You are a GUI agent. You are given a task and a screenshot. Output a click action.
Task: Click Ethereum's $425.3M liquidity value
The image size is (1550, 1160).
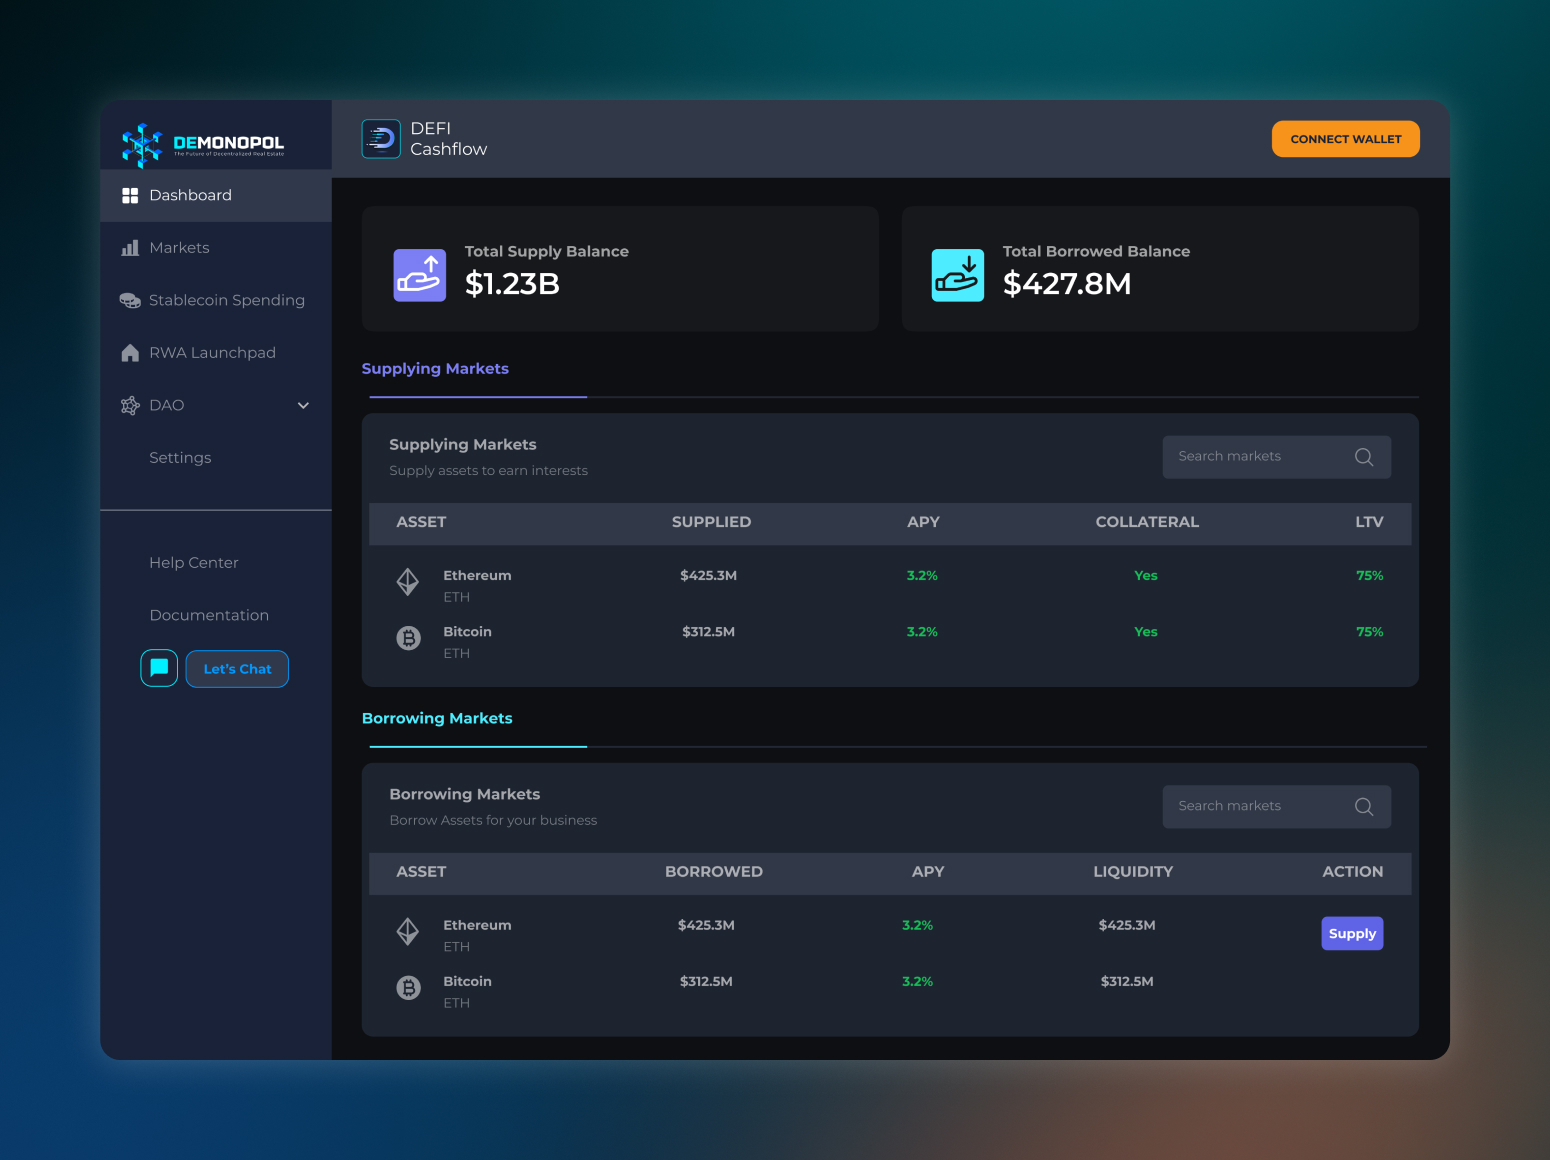tap(1127, 926)
